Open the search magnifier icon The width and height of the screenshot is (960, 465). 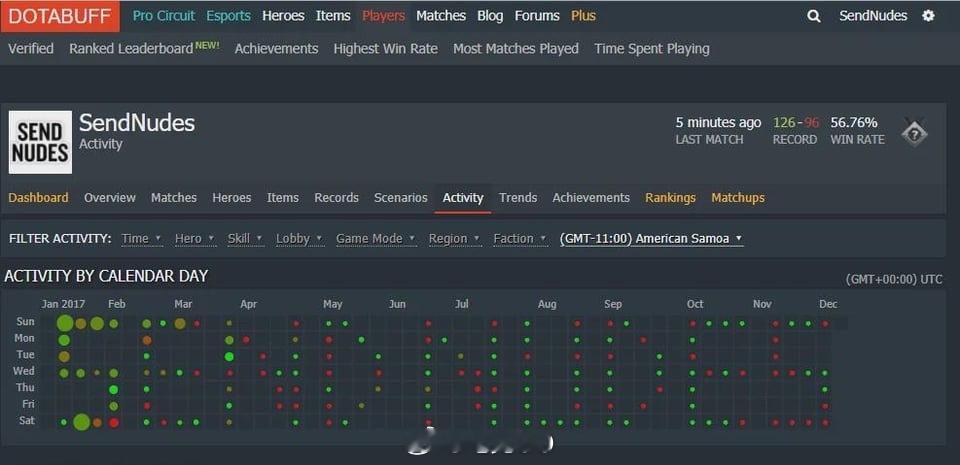(x=814, y=17)
